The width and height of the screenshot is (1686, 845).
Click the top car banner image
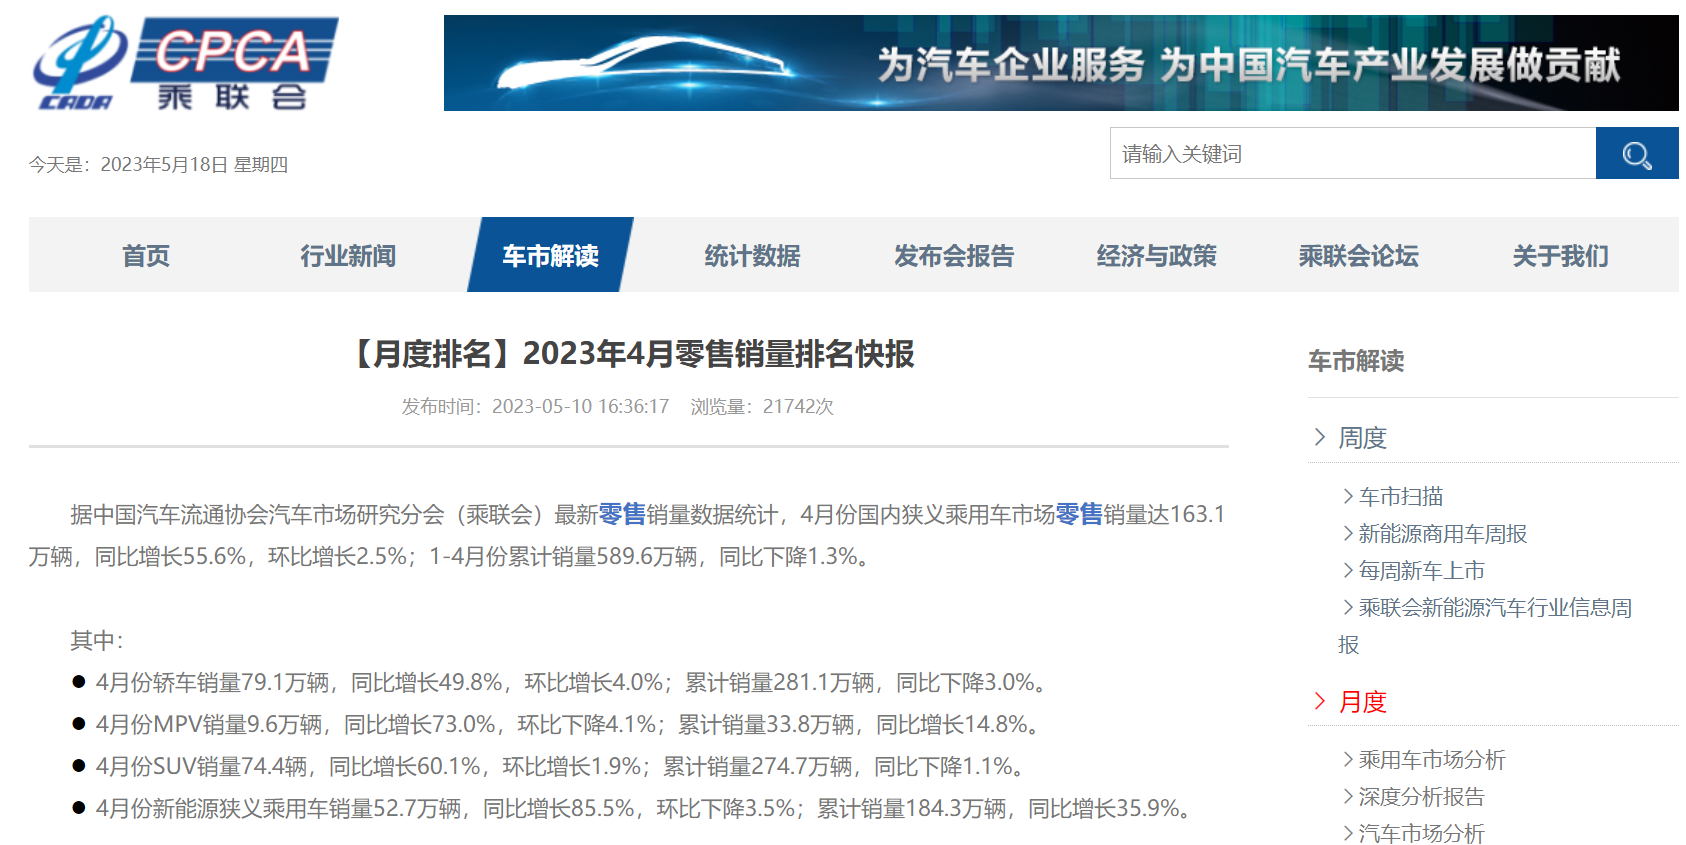pos(1060,63)
